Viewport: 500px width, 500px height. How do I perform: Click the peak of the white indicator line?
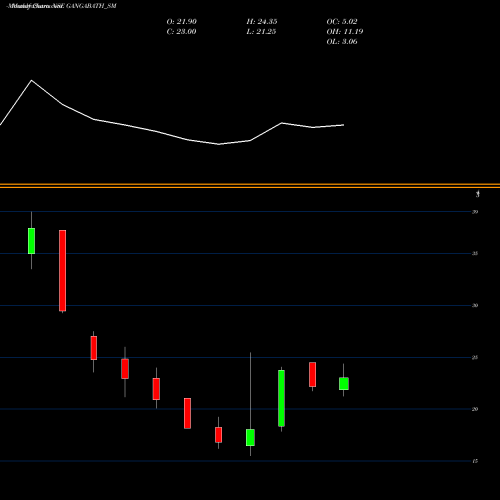coord(32,80)
